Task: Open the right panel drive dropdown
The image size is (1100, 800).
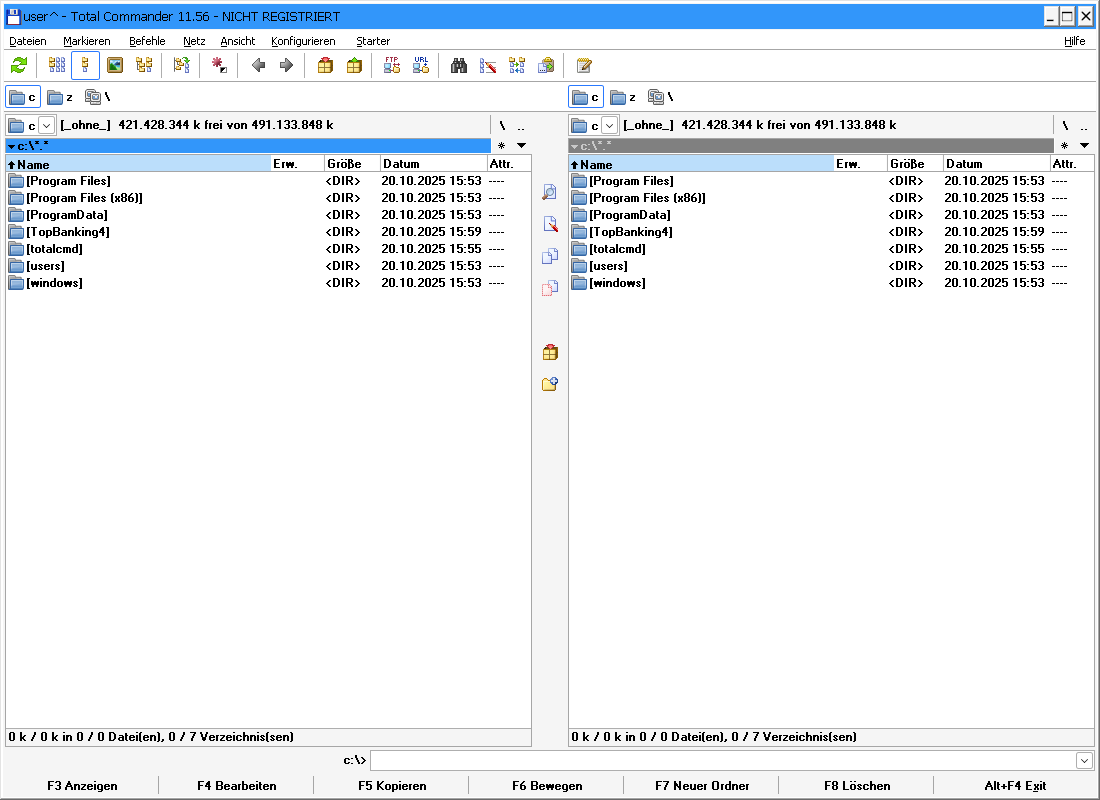Action: [609, 125]
